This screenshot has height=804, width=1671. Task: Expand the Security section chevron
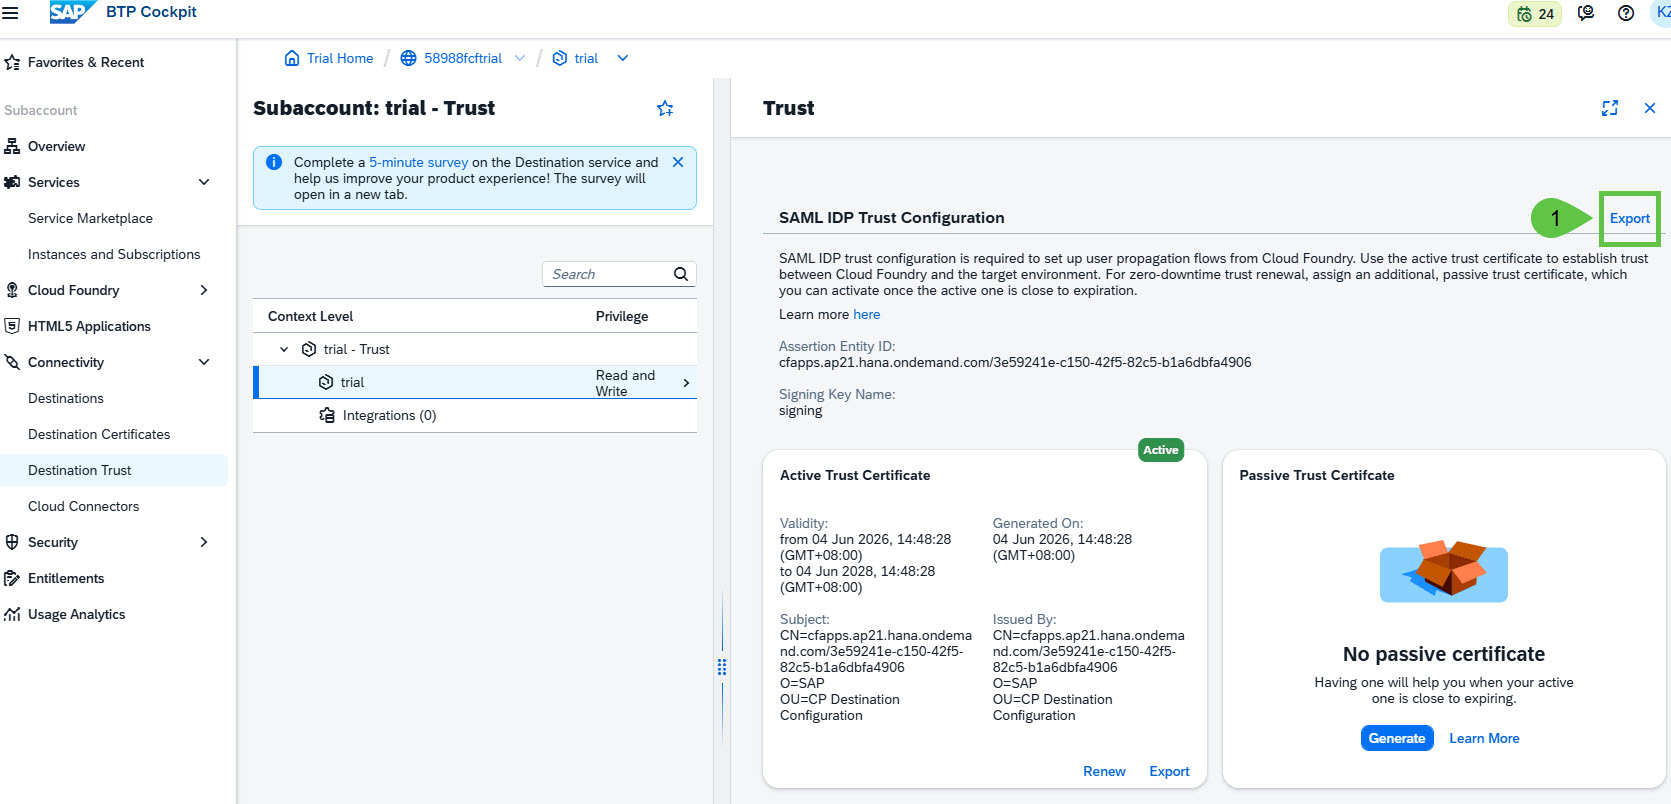click(204, 542)
